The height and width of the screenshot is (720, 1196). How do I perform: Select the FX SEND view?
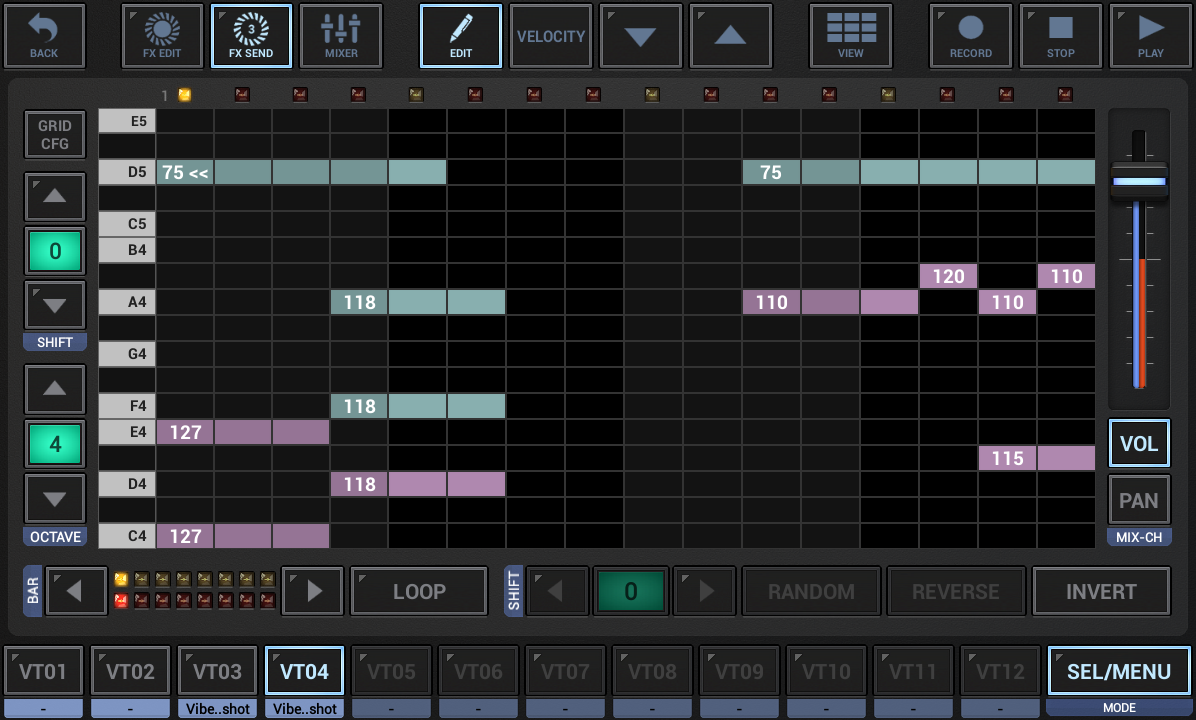click(251, 35)
